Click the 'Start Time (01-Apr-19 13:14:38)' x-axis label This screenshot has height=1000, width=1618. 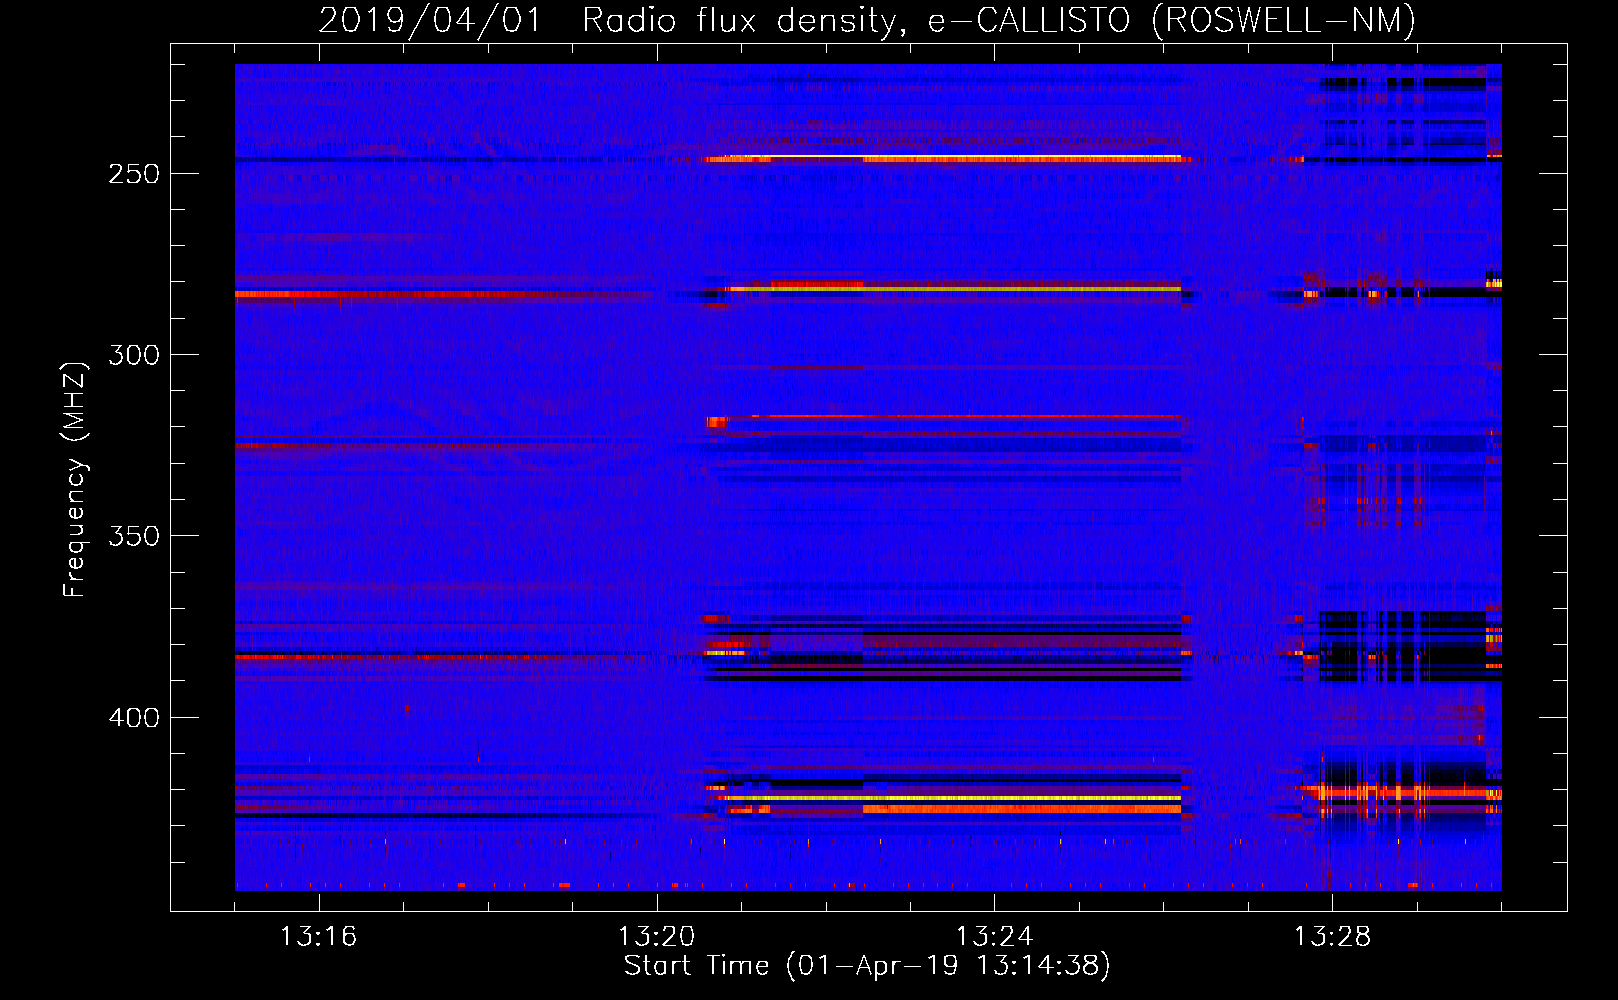coord(867,966)
